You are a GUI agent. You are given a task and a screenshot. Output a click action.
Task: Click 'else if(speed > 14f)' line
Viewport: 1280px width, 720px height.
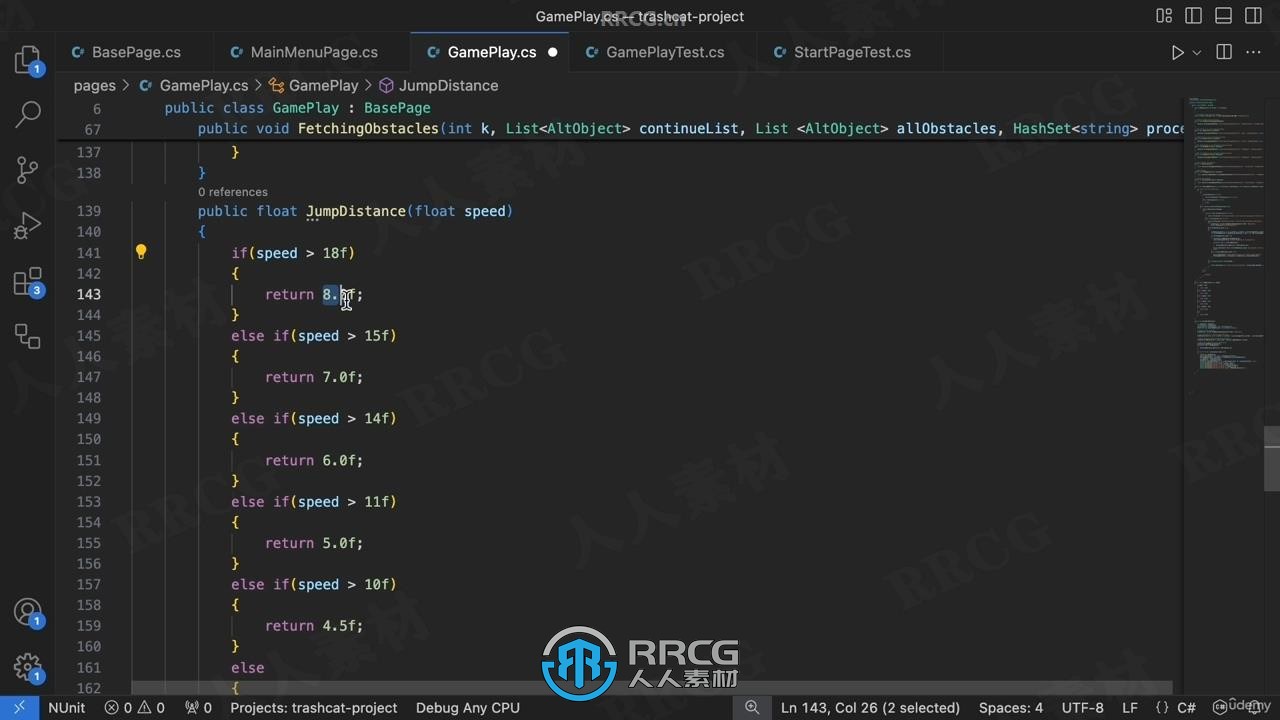point(314,419)
